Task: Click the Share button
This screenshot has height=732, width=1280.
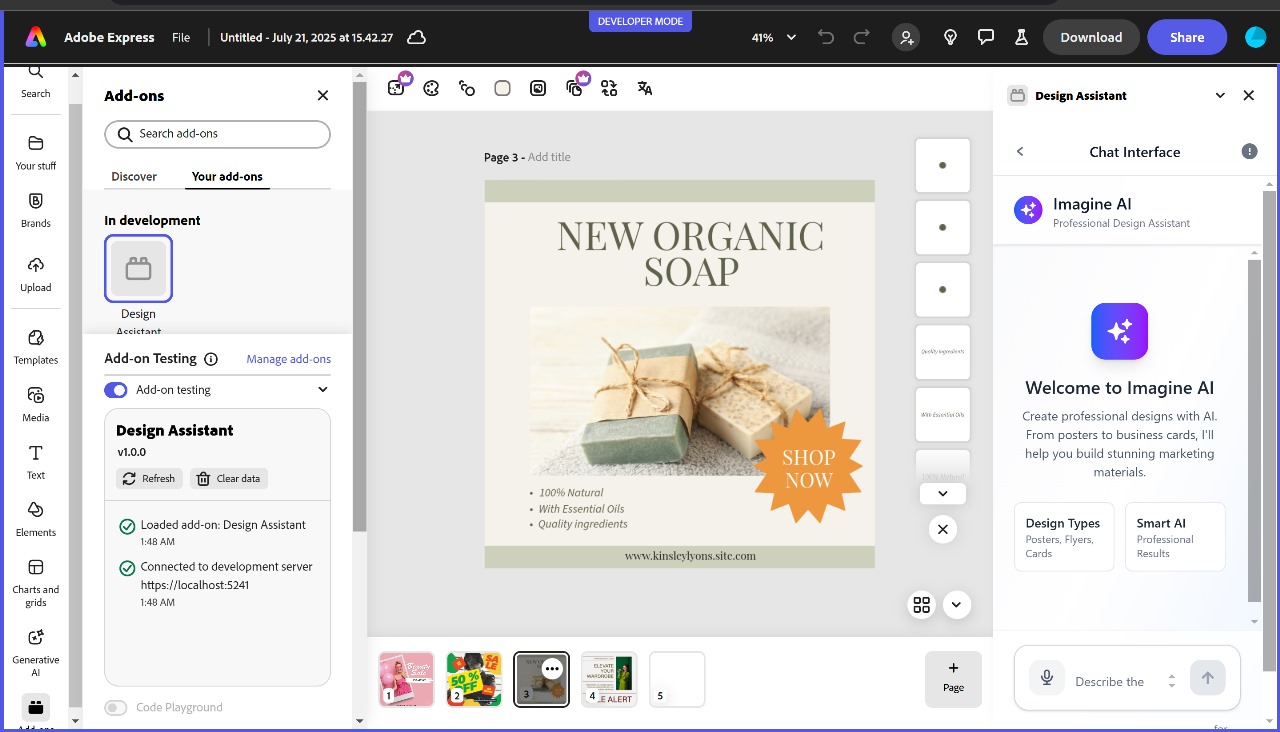Action: [1187, 37]
